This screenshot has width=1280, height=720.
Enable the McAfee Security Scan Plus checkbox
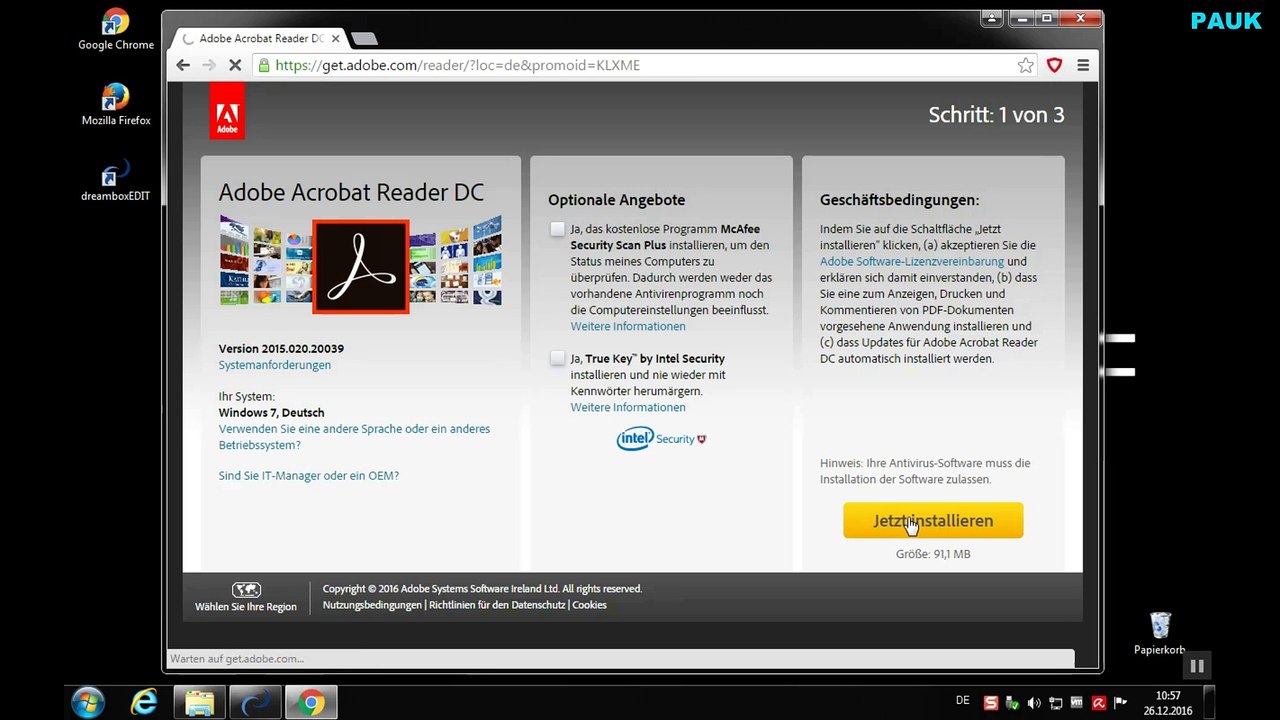[x=557, y=229]
